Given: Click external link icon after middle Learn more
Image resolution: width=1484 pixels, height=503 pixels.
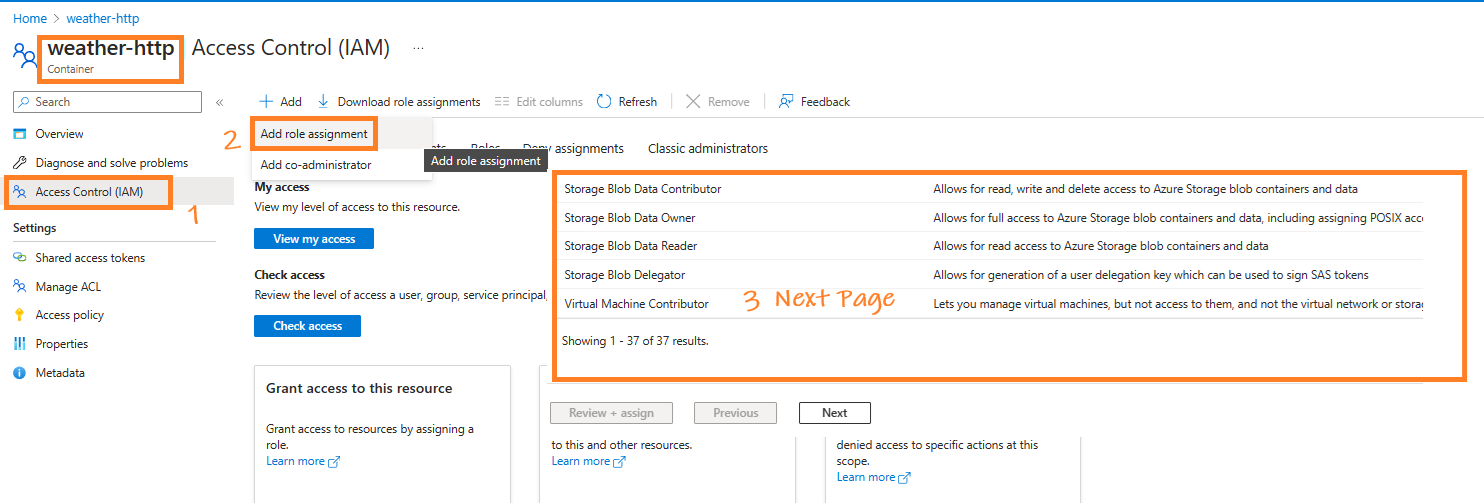Looking at the screenshot, I should (620, 462).
